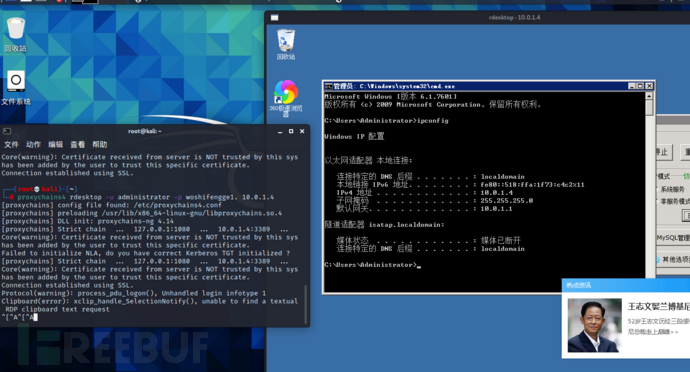Open the 帮助 menu in terminal
Image resolution: width=690 pixels, height=372 pixels.
(x=100, y=144)
